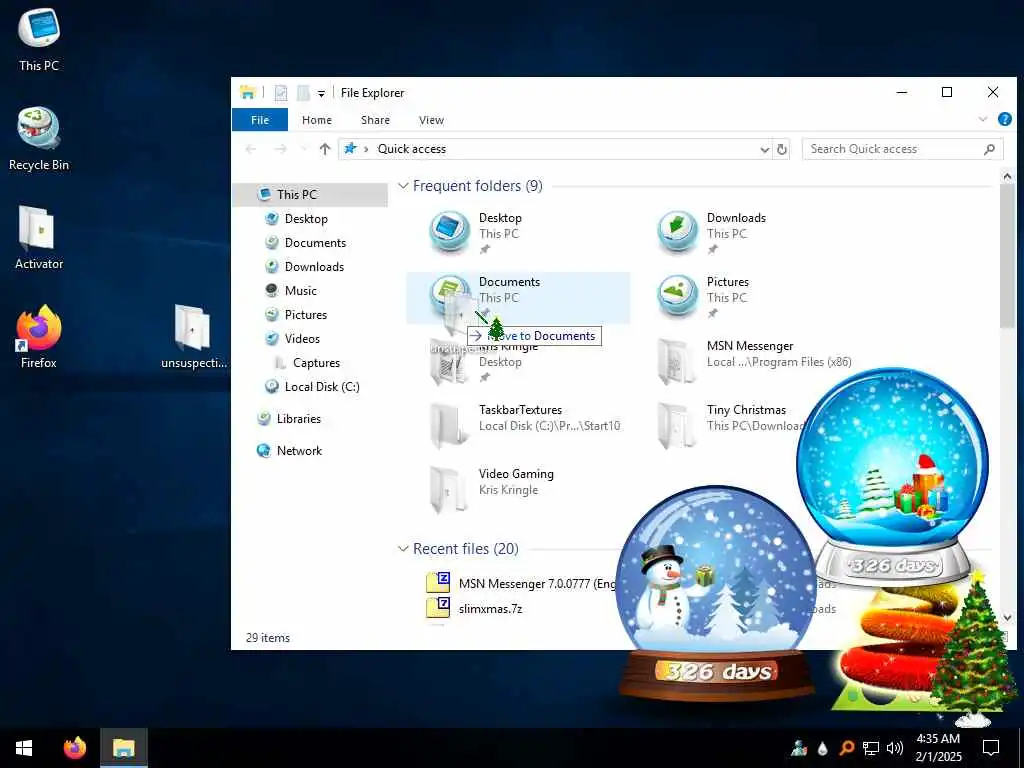Click the Properties icon in title bar
1024x768 pixels.
click(x=281, y=93)
